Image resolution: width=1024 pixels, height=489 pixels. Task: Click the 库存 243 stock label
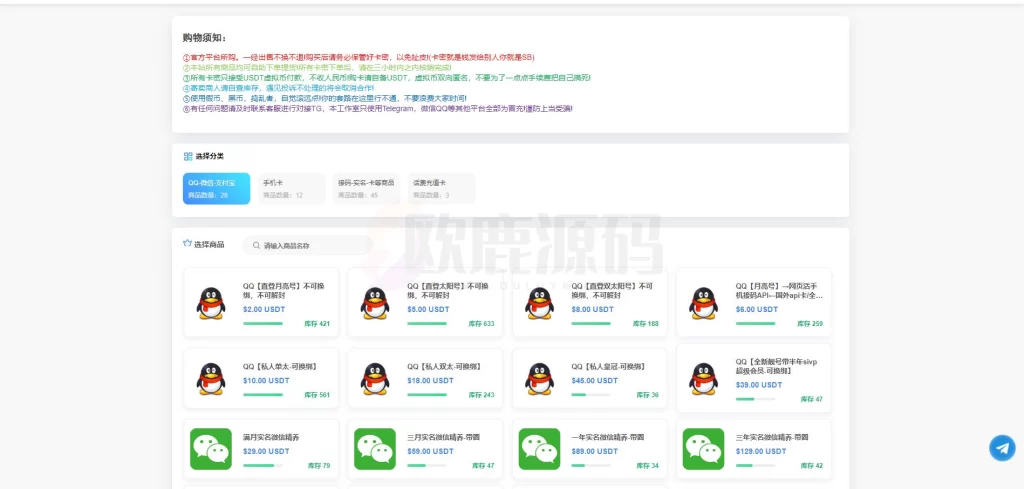481,395
